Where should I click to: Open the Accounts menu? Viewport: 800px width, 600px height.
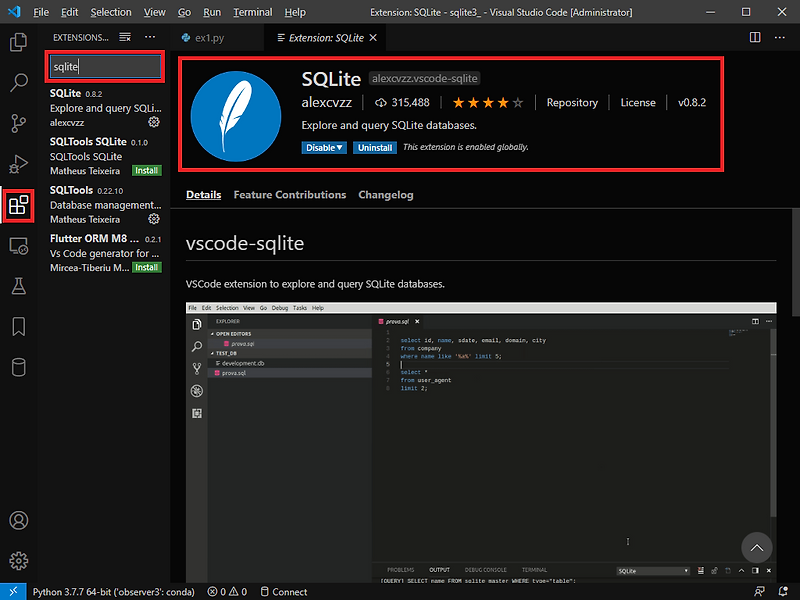[18, 520]
